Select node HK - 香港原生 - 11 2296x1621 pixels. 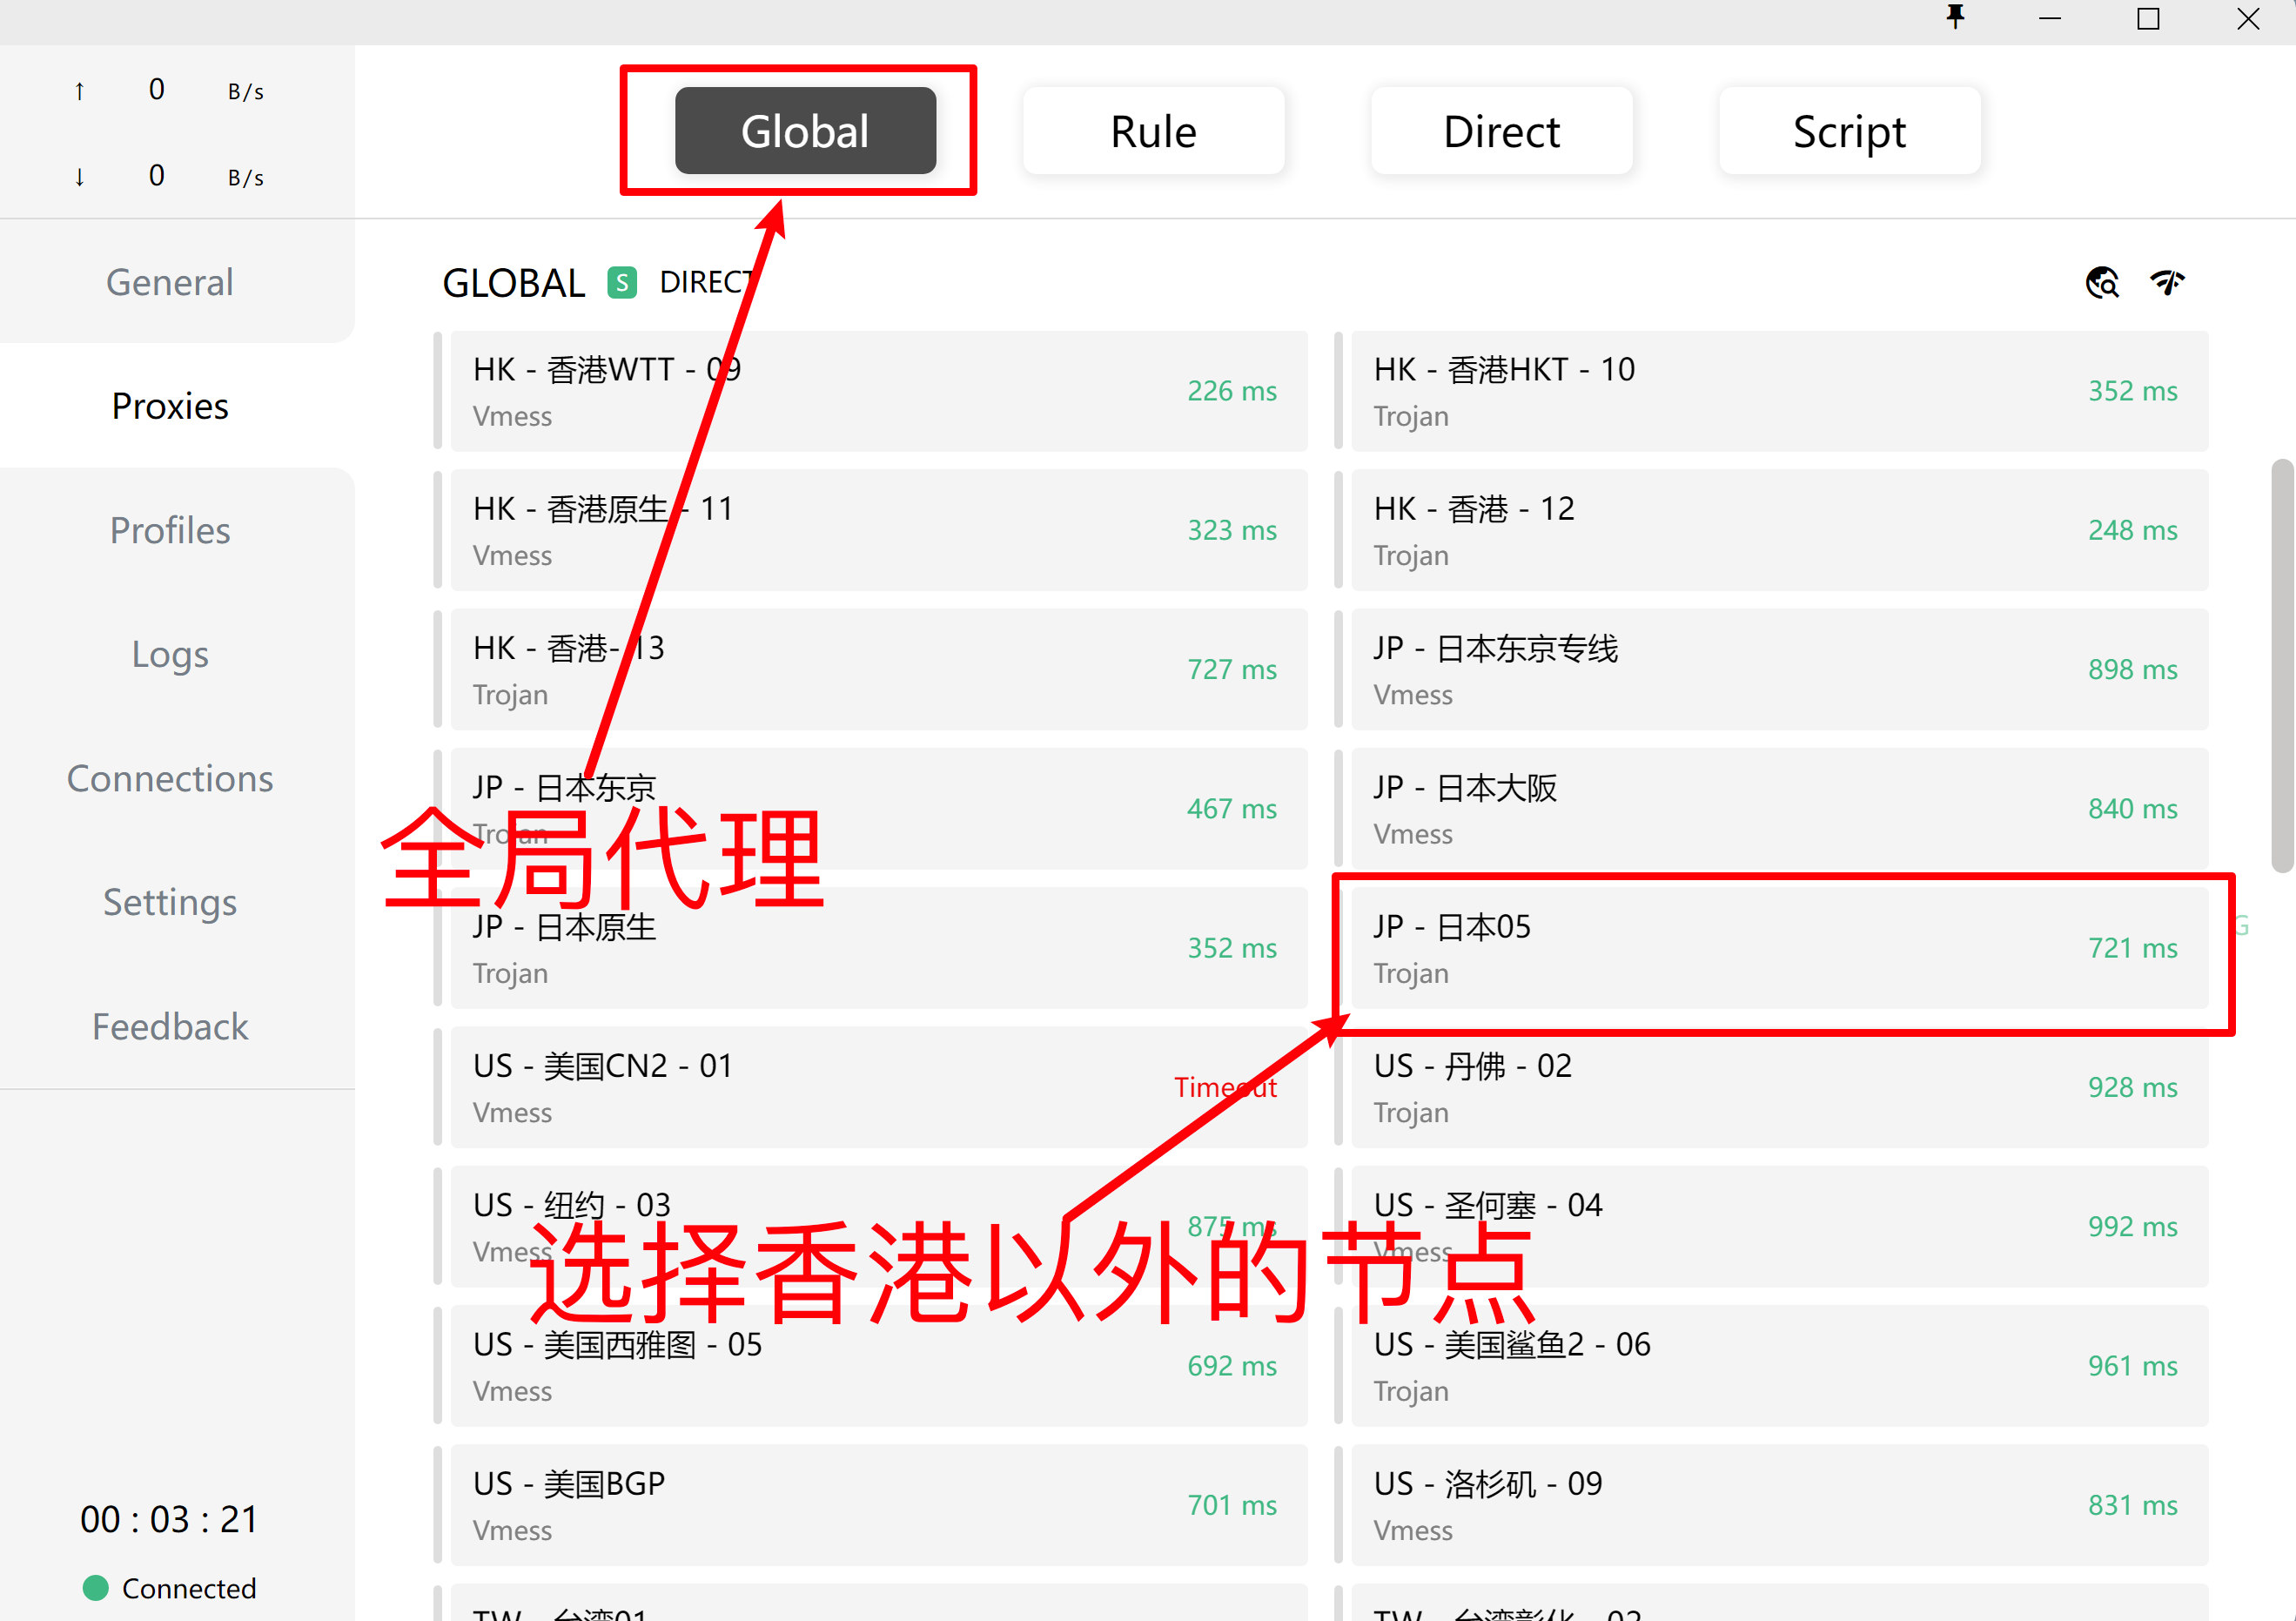879,530
